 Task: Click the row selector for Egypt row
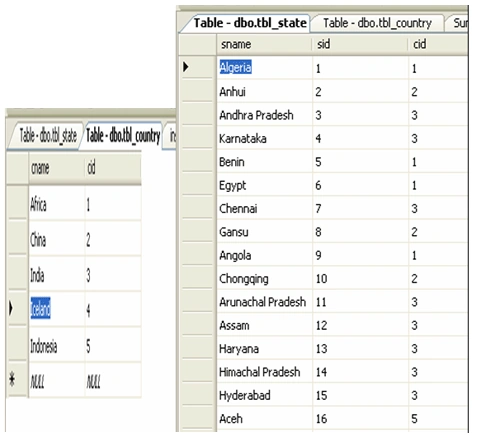(x=197, y=185)
